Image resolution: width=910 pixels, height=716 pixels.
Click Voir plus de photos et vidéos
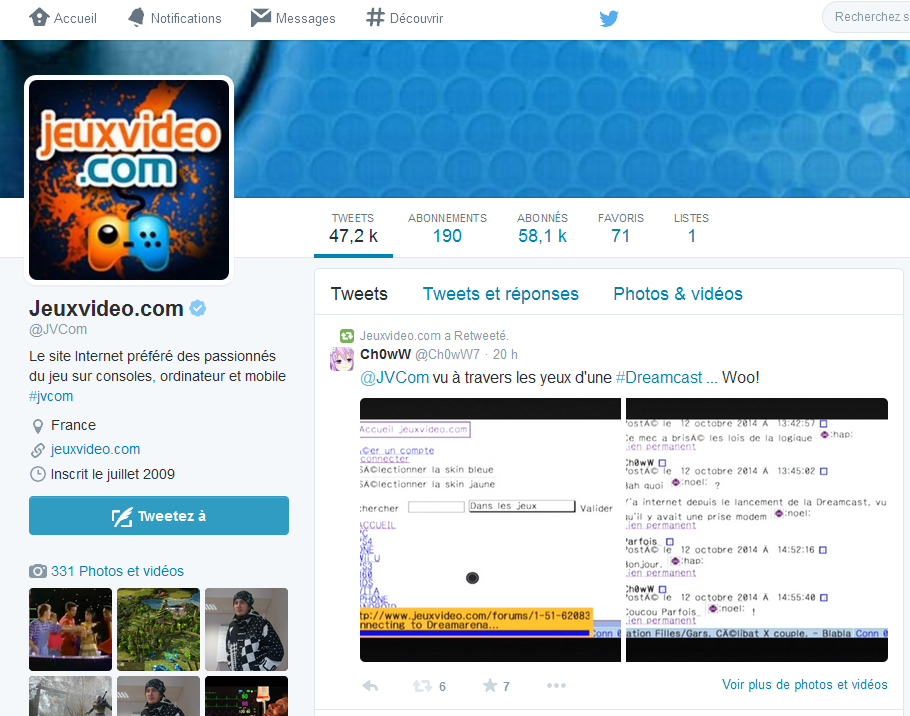click(804, 685)
